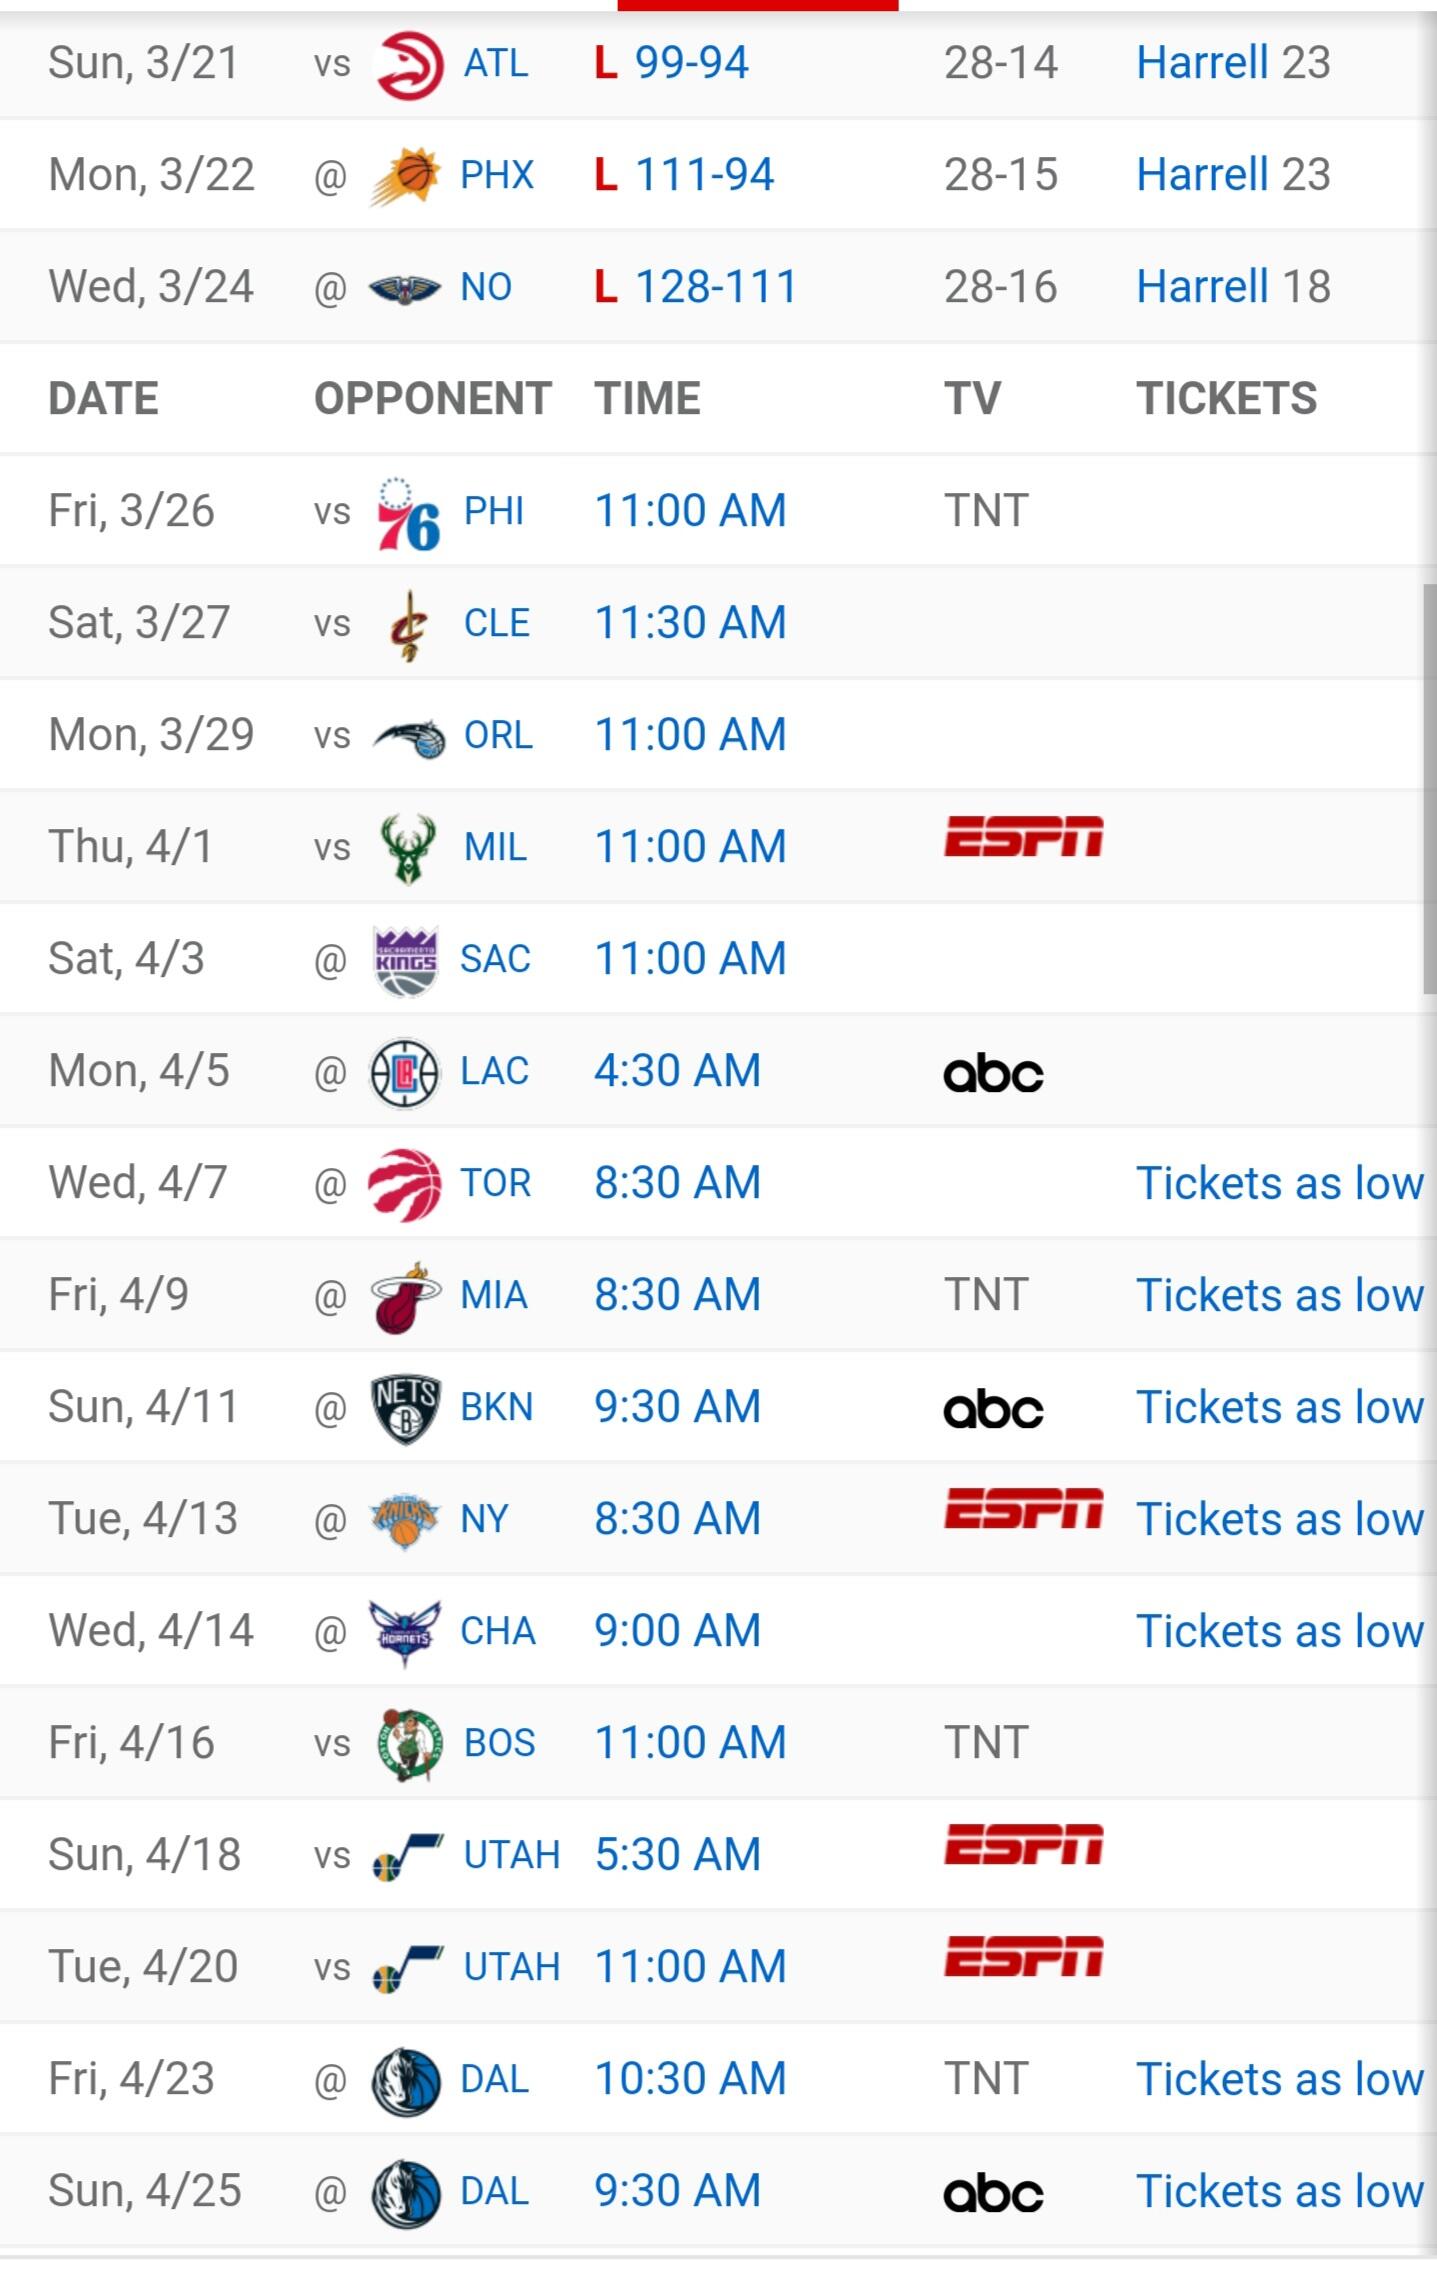
Task: Open tickets link for Toronto game
Action: [x=1279, y=1183]
